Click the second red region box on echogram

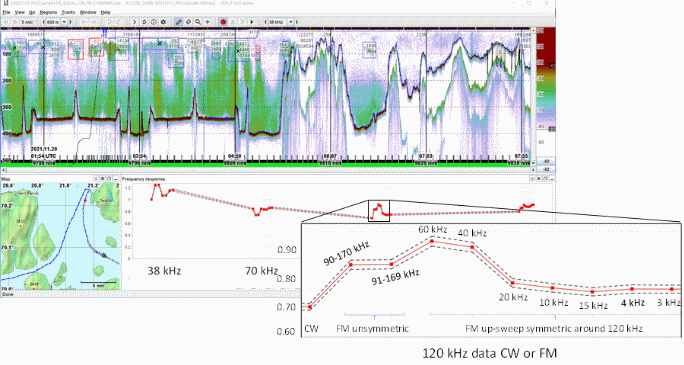tap(96, 47)
